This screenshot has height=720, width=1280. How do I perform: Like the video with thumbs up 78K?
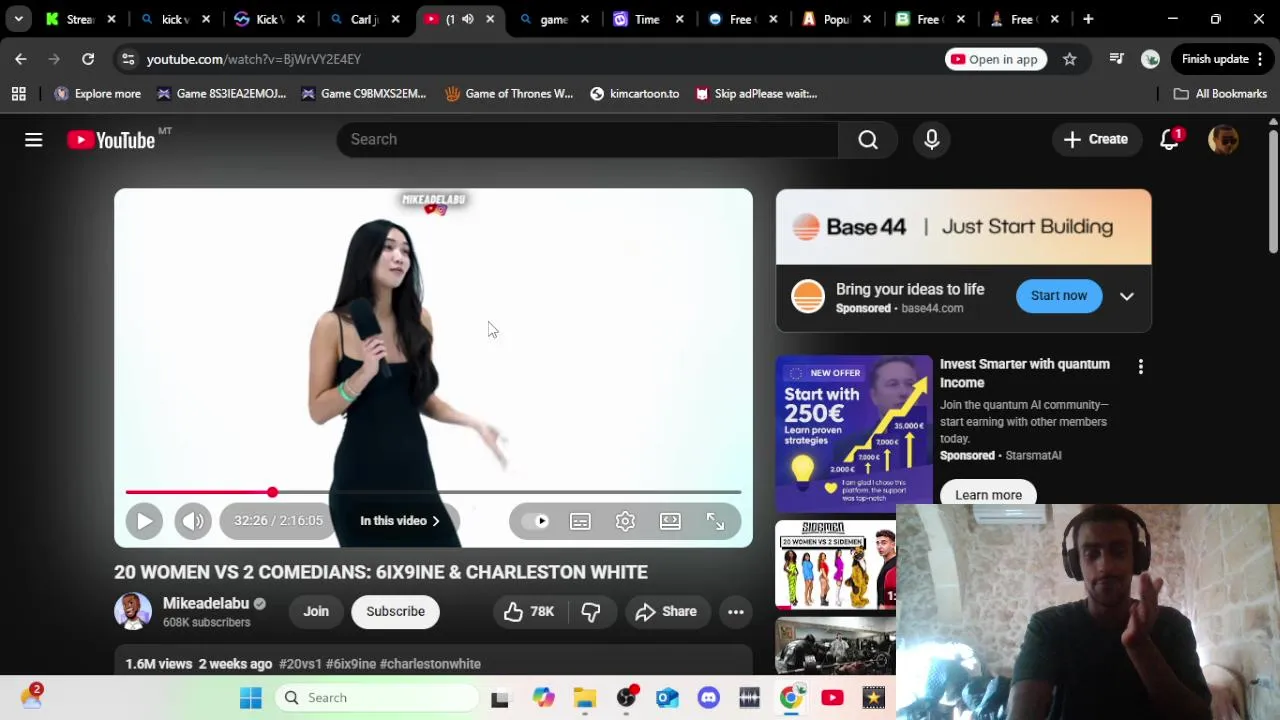click(x=529, y=612)
